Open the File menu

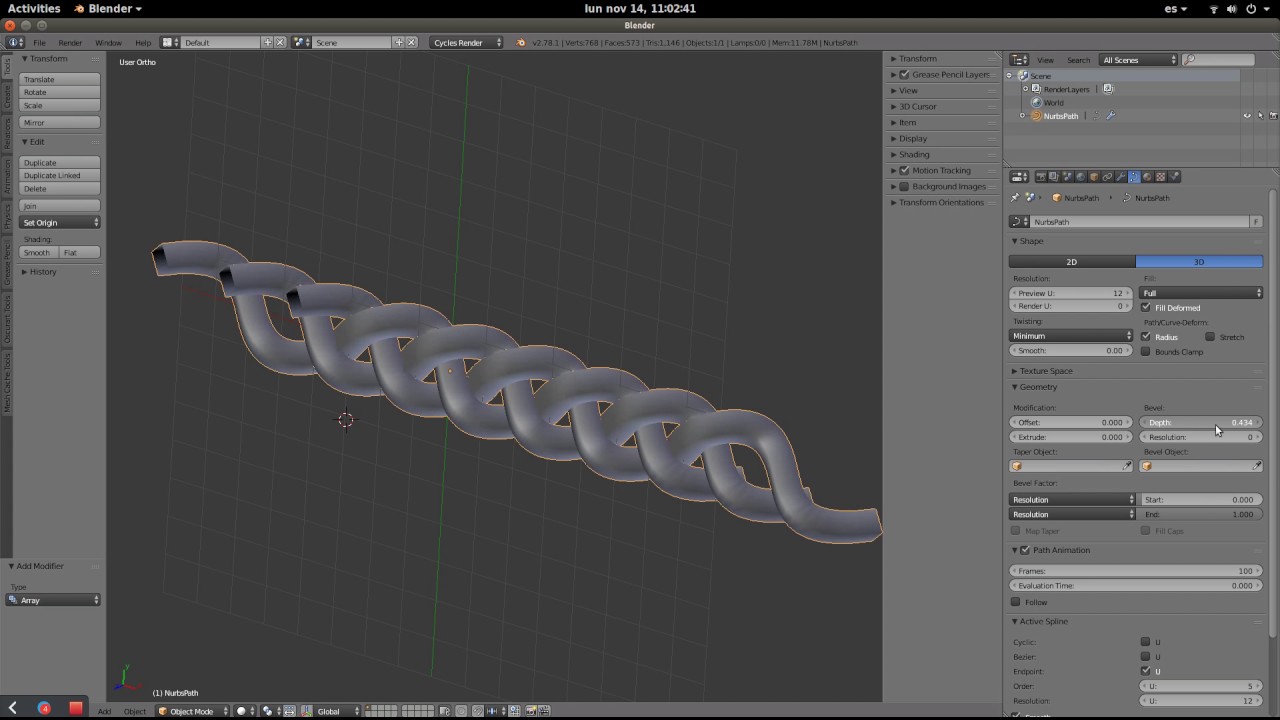39,43
